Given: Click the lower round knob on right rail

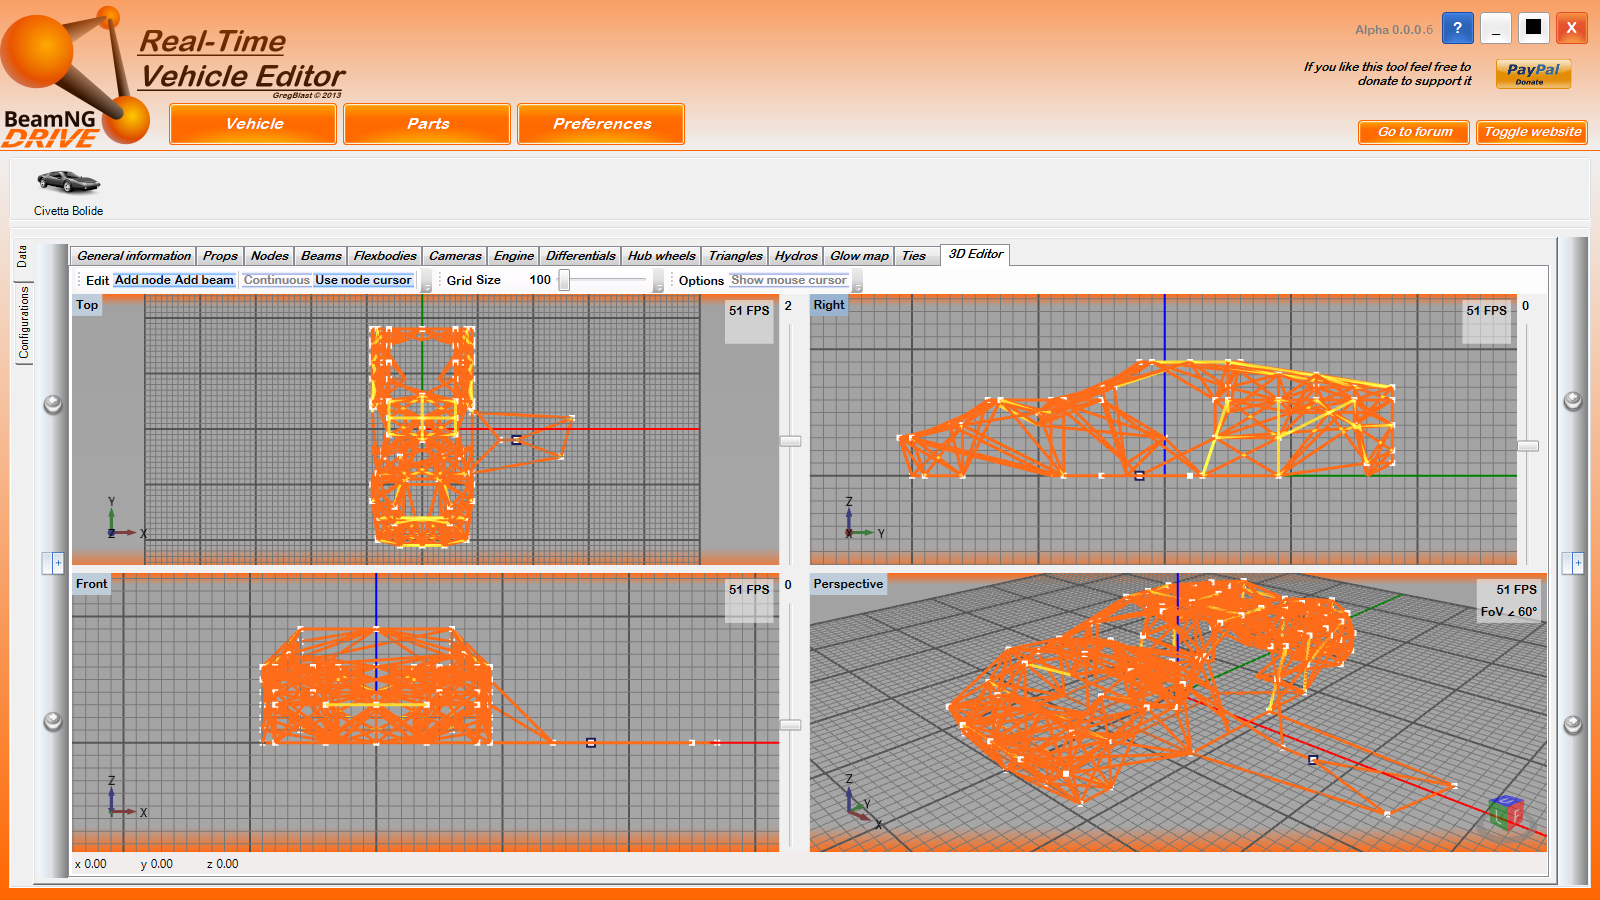Looking at the screenshot, I should pyautogui.click(x=1573, y=724).
